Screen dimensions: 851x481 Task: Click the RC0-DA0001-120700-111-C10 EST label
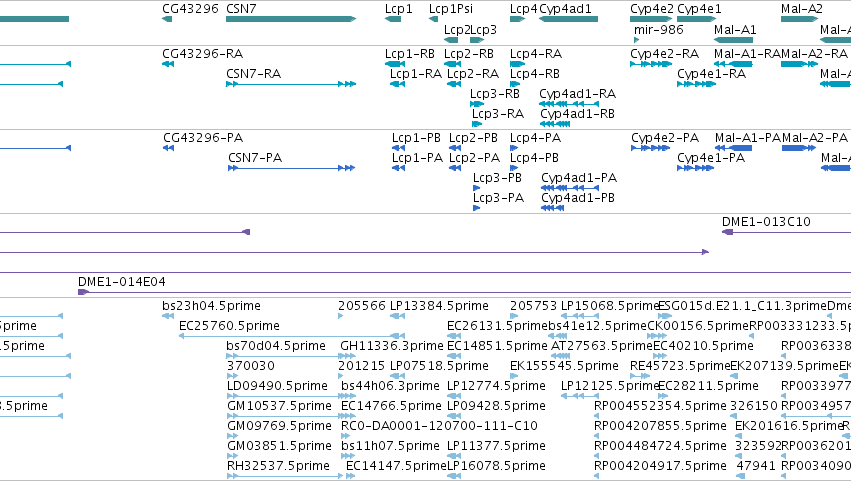coord(439,427)
